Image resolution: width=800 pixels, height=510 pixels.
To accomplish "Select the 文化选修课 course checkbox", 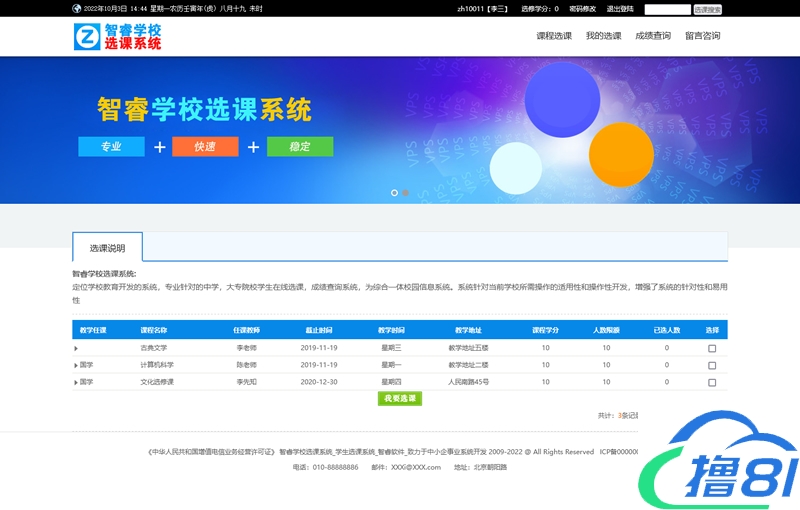I will coord(712,382).
